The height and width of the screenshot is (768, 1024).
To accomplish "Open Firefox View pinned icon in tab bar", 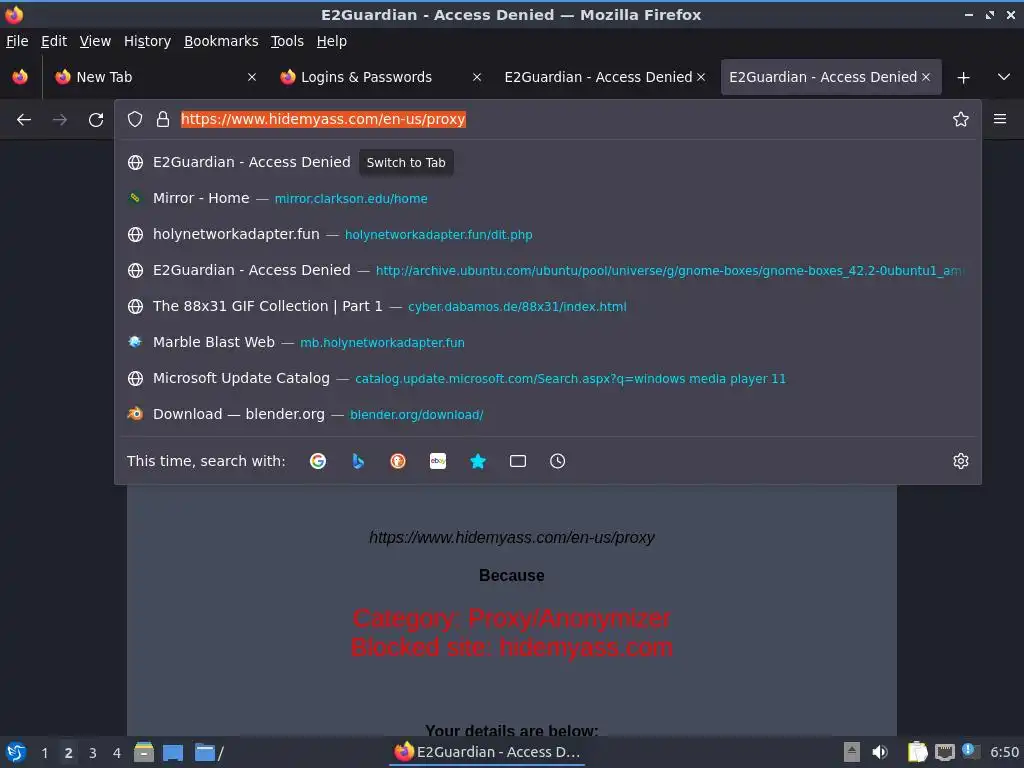I will click(x=20, y=77).
